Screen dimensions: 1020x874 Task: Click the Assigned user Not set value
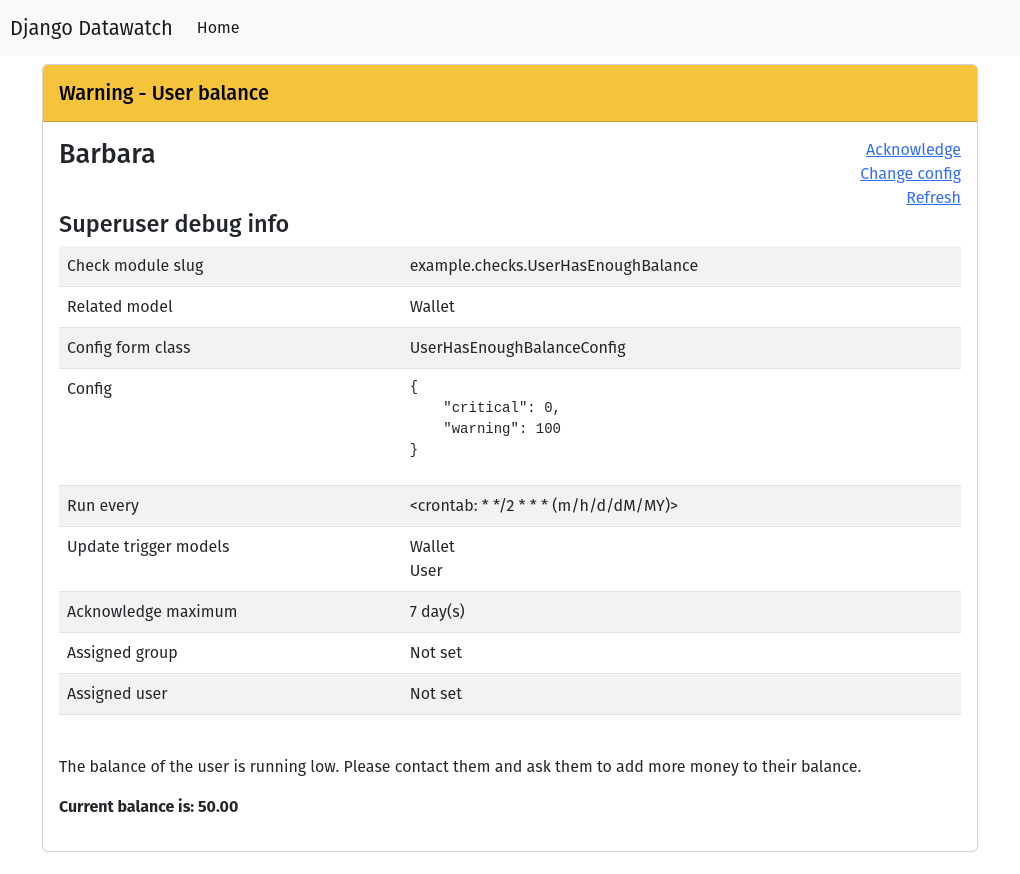coord(436,694)
